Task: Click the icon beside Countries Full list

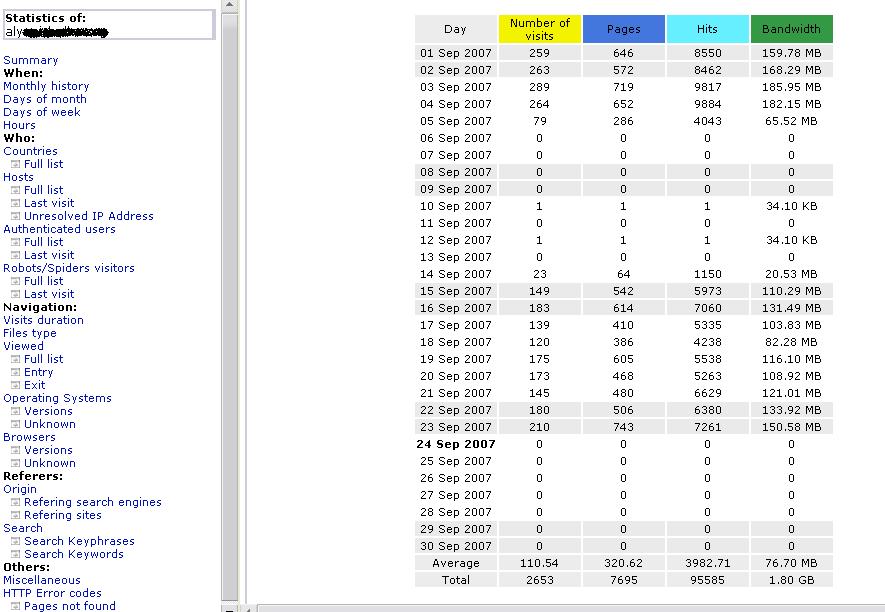Action: point(16,164)
